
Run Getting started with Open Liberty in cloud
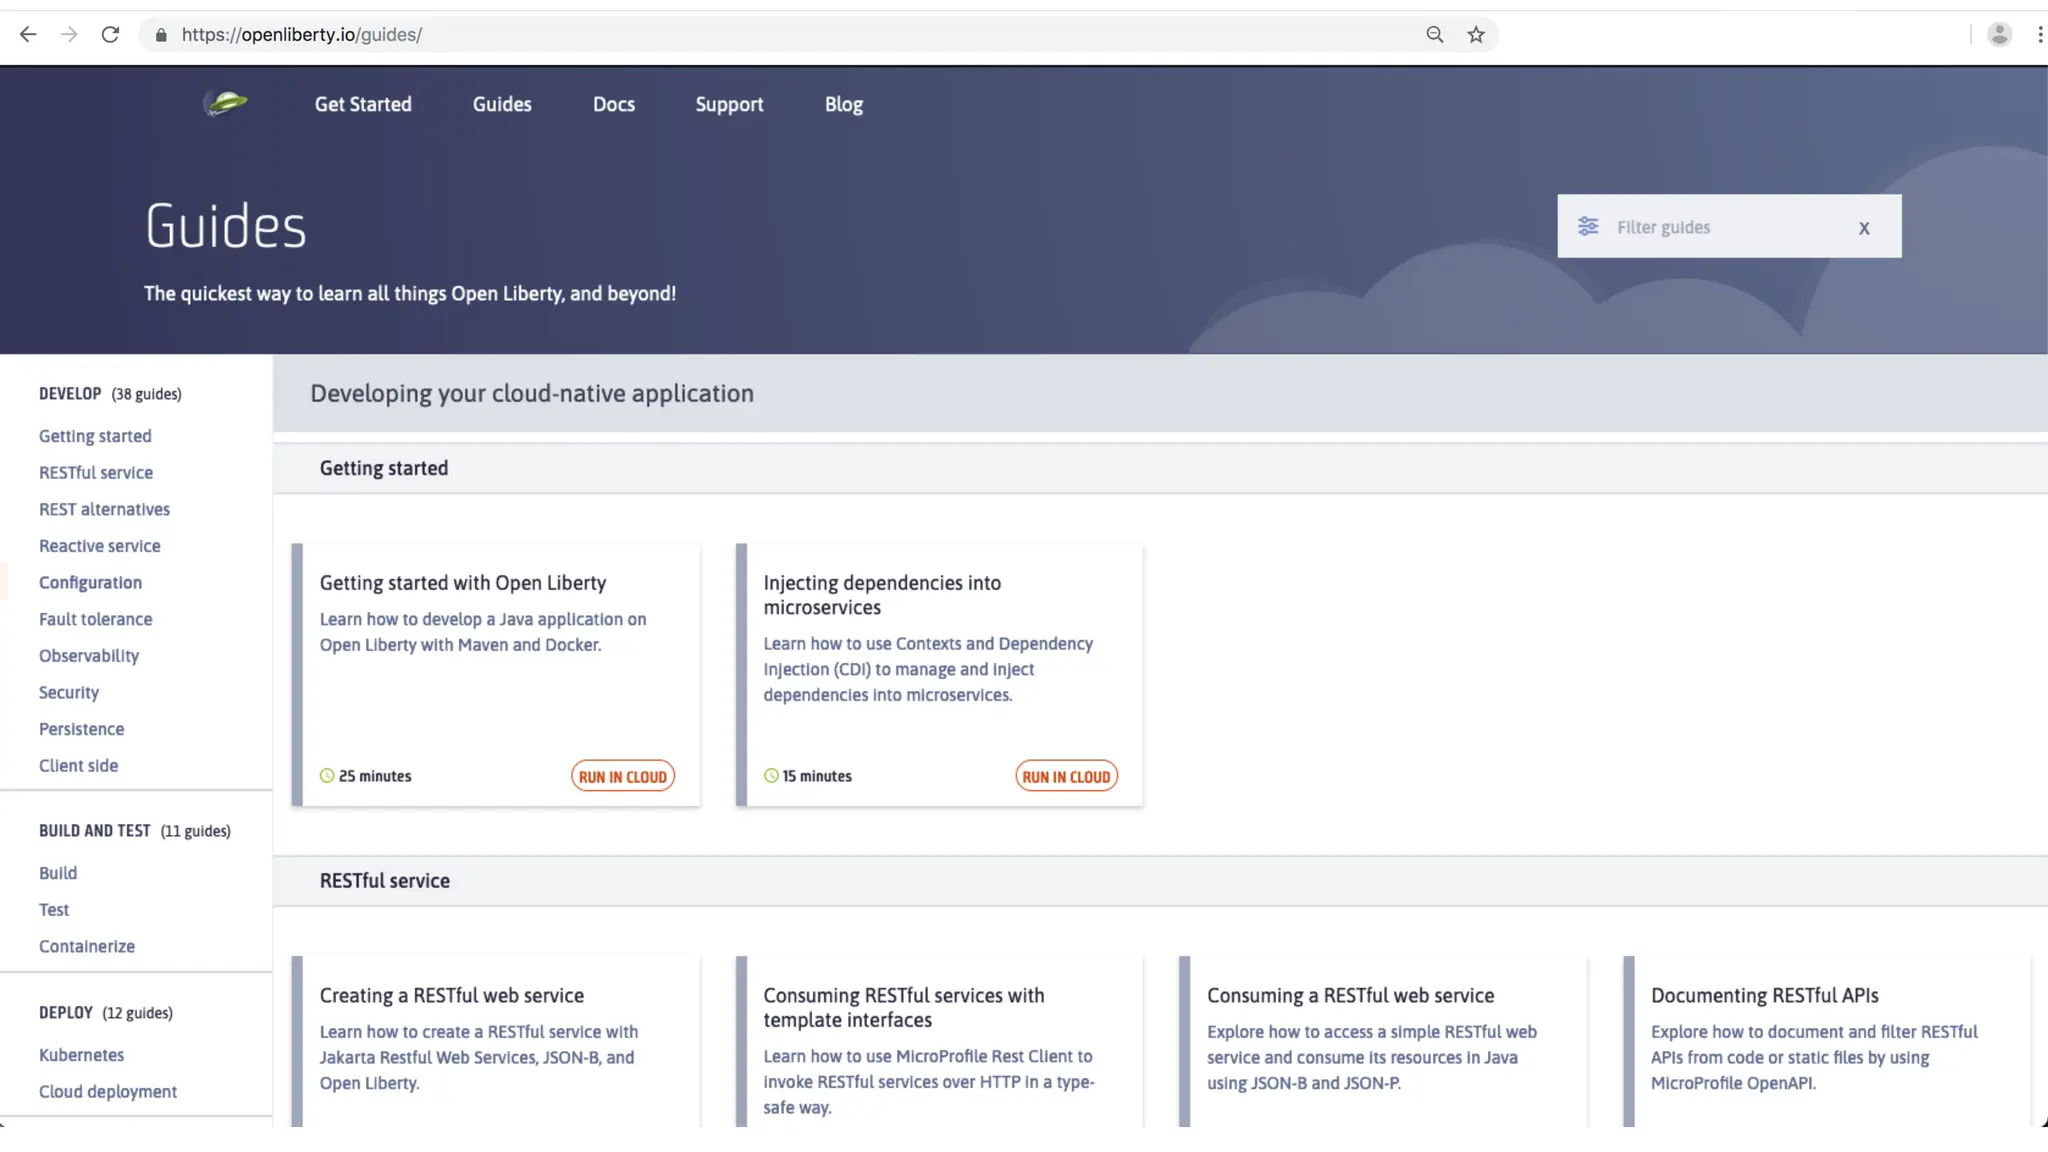[622, 776]
